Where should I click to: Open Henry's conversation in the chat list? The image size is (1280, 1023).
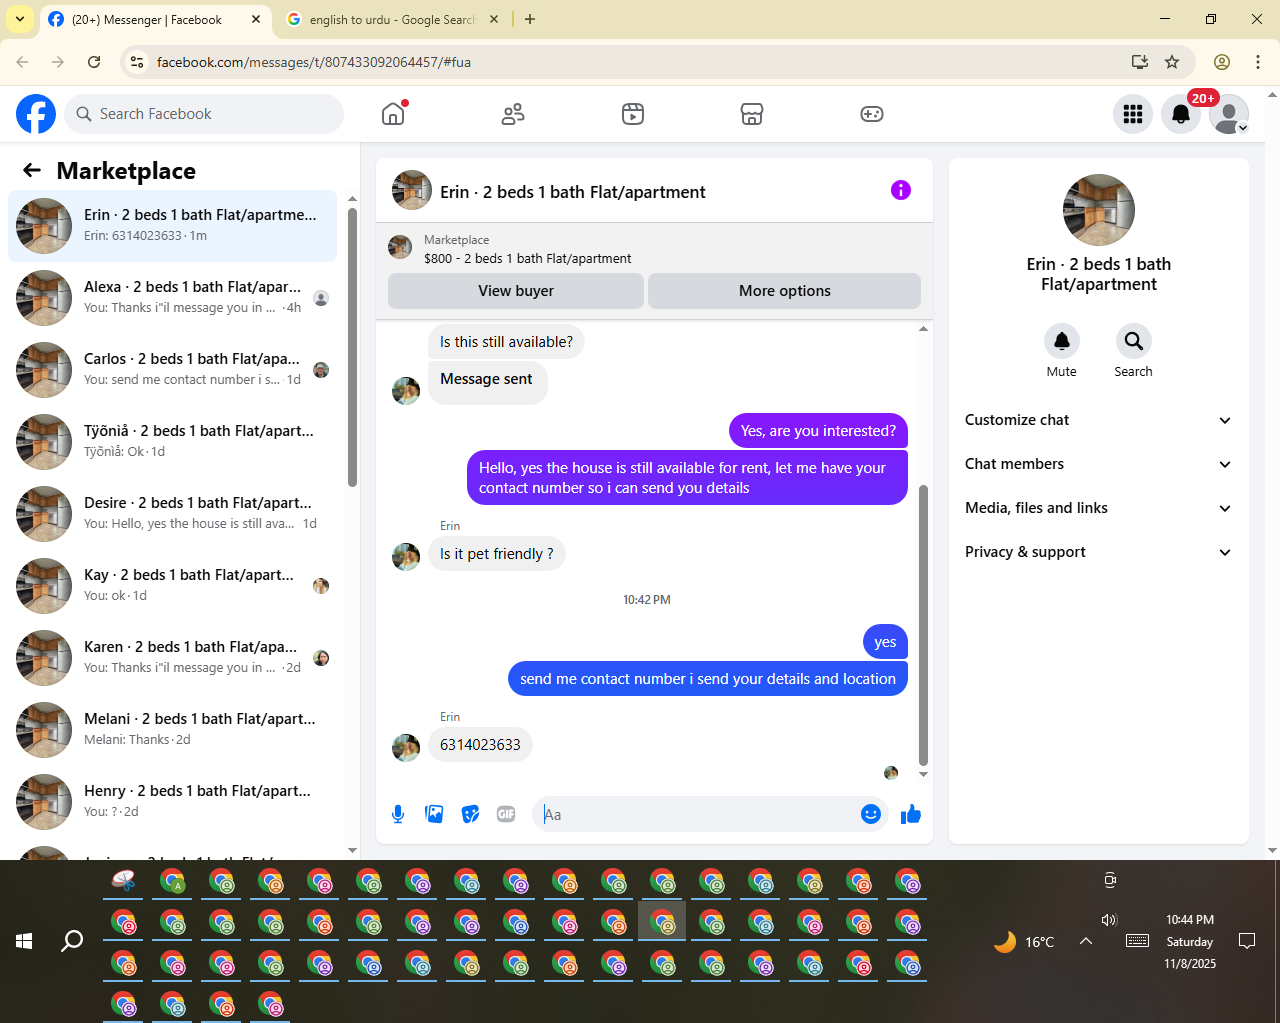click(172, 802)
